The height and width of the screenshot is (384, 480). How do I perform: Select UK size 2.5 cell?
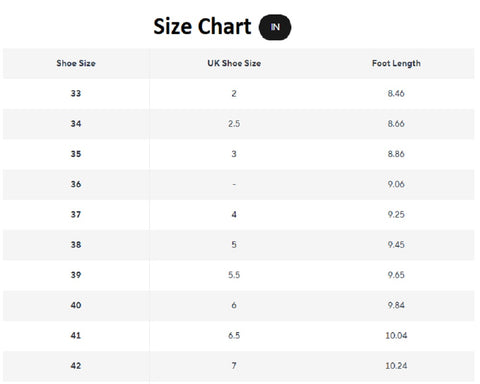point(234,124)
